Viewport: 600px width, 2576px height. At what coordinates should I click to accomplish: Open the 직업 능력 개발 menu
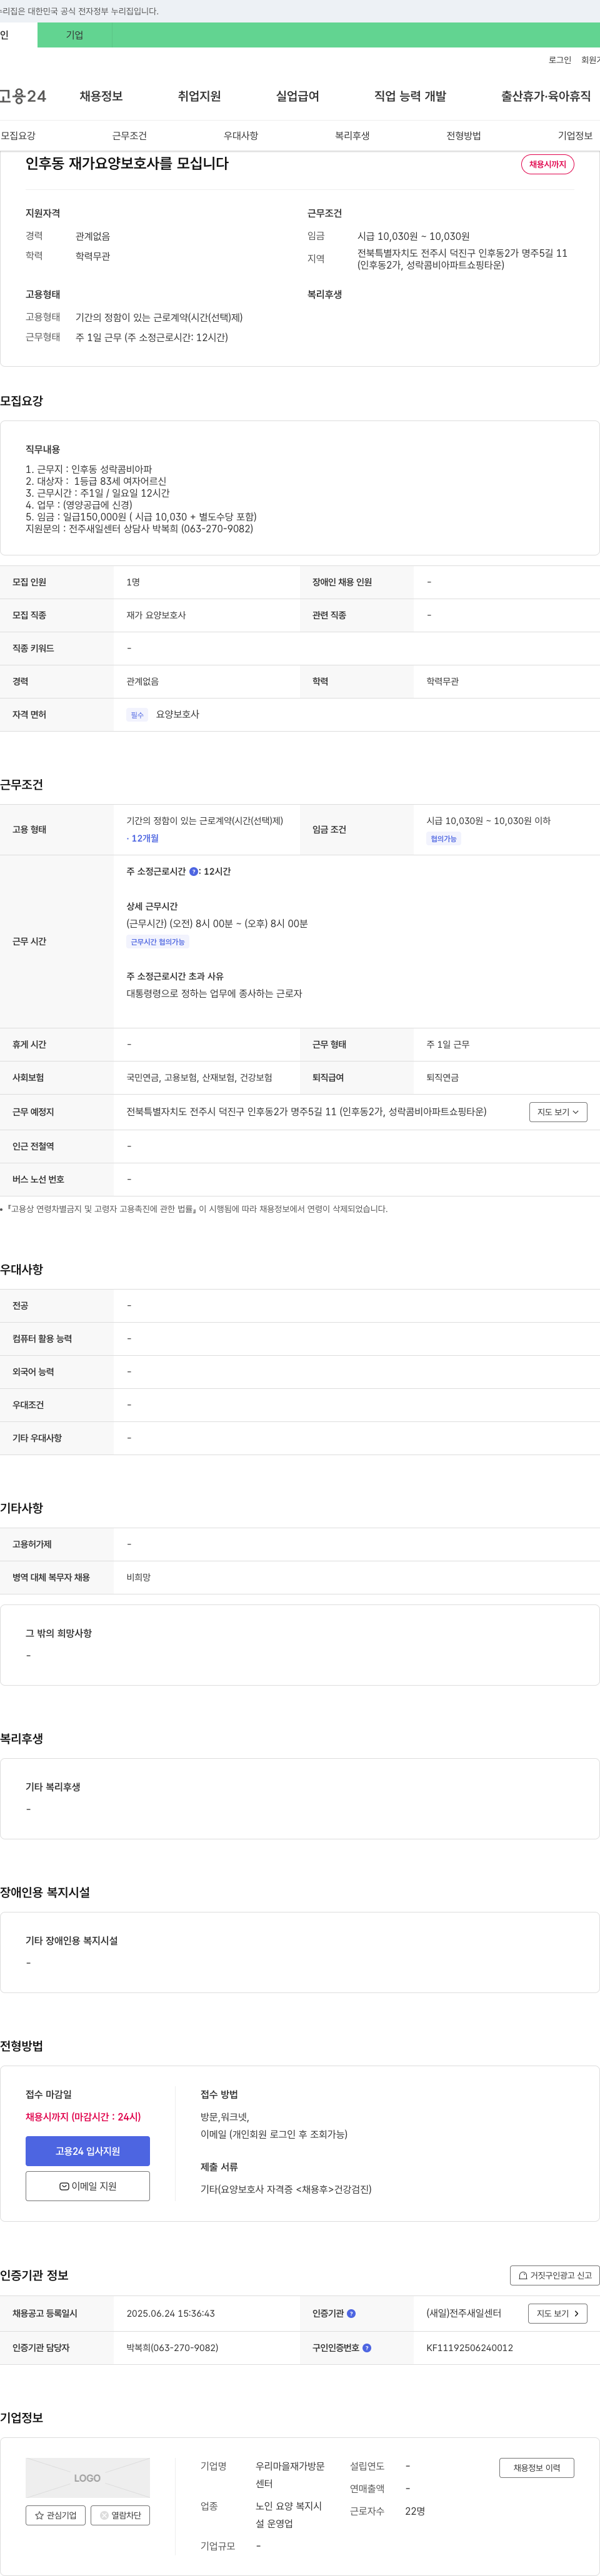pos(410,96)
